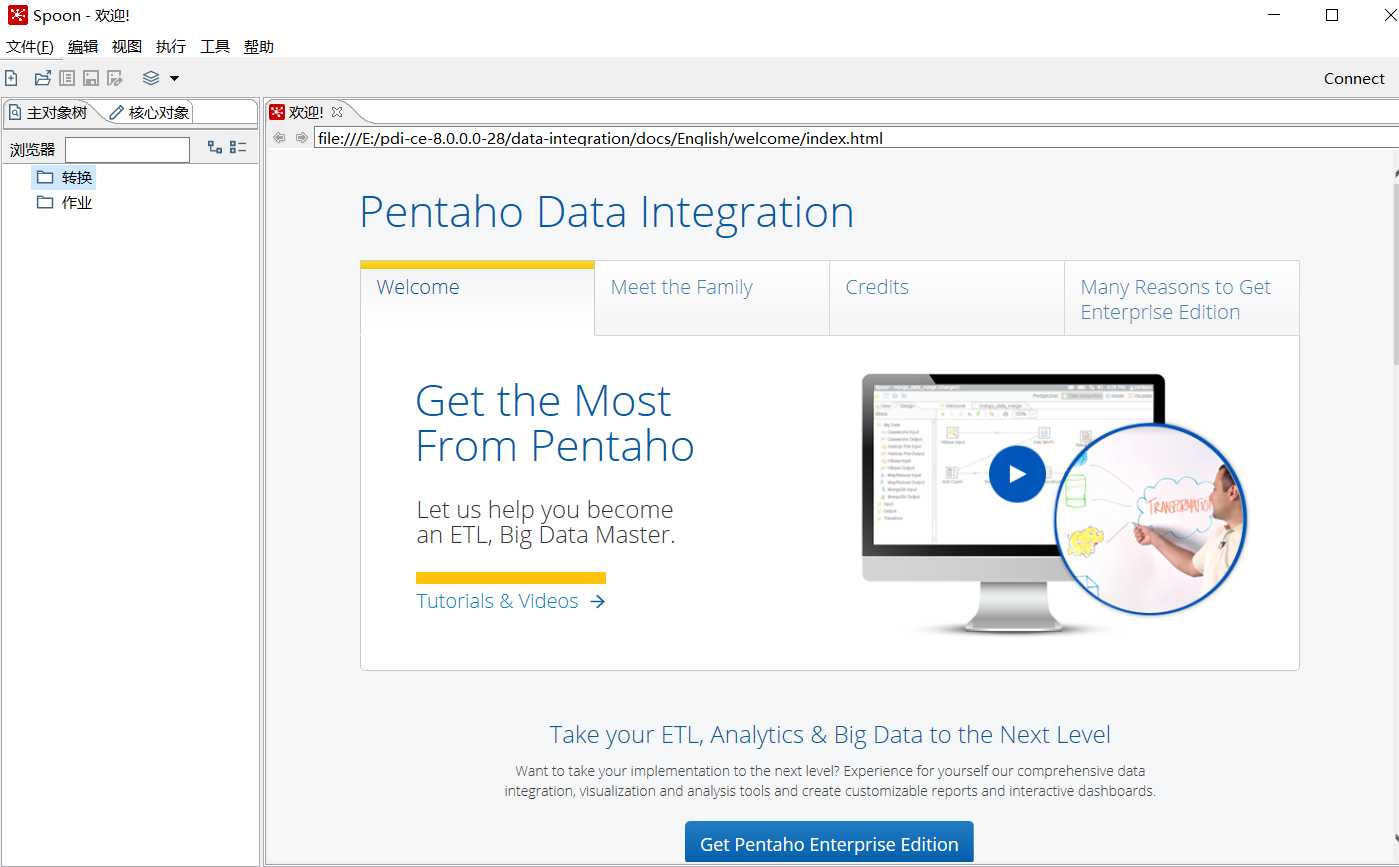Select the 转换 tree item label
The image size is (1399, 867).
[77, 177]
